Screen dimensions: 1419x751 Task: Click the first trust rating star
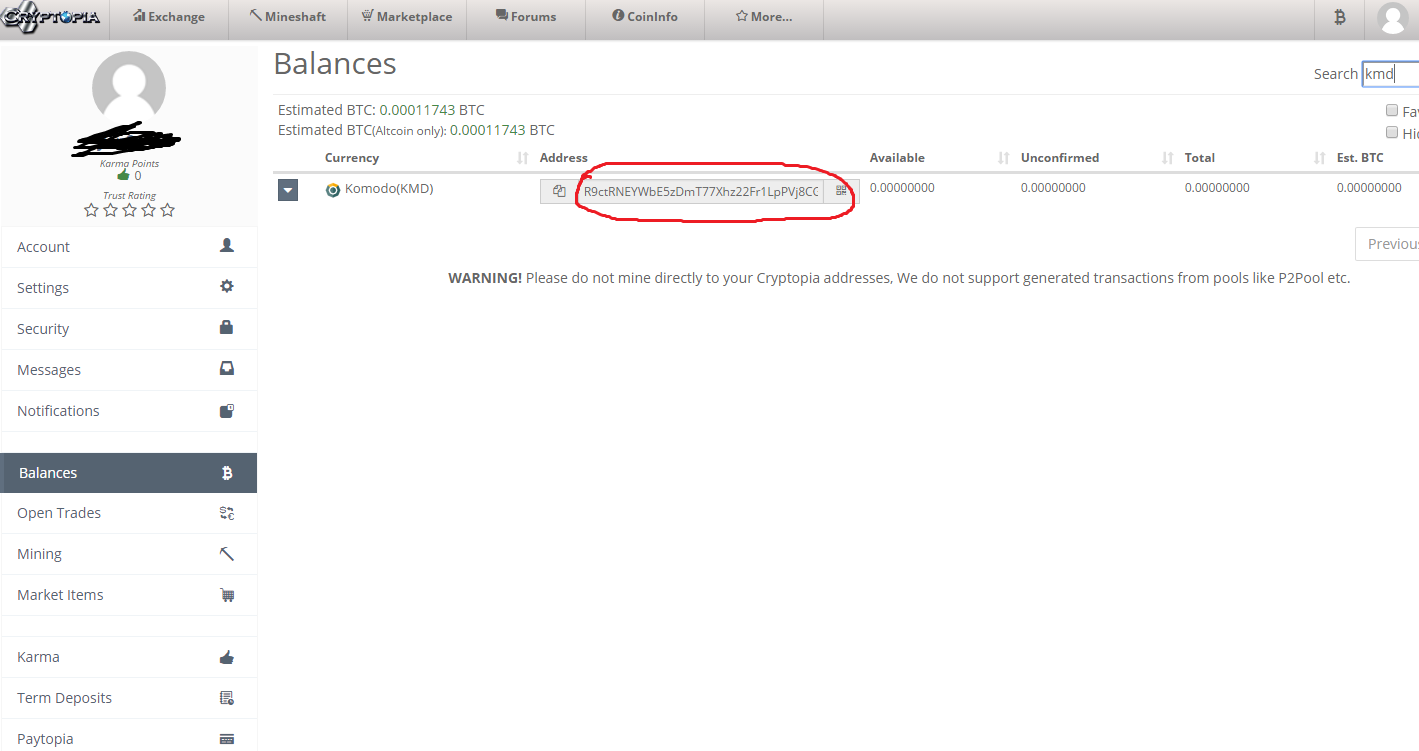pos(91,210)
